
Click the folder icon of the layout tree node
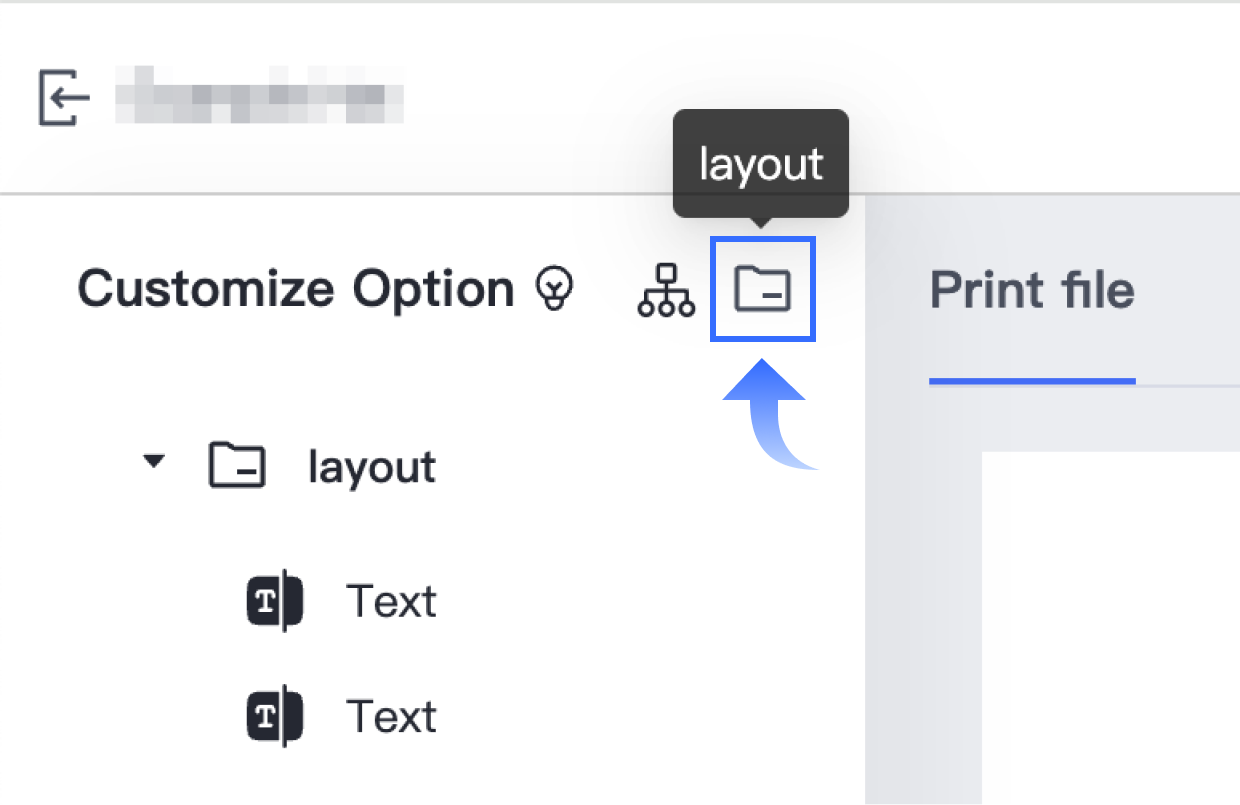(x=237, y=466)
